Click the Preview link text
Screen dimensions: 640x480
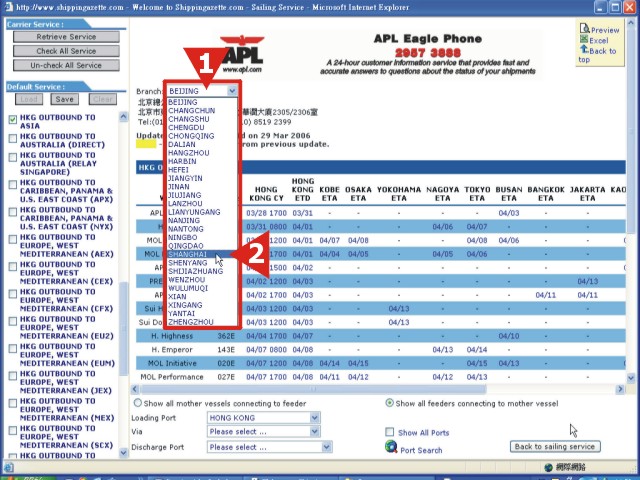tap(605, 30)
